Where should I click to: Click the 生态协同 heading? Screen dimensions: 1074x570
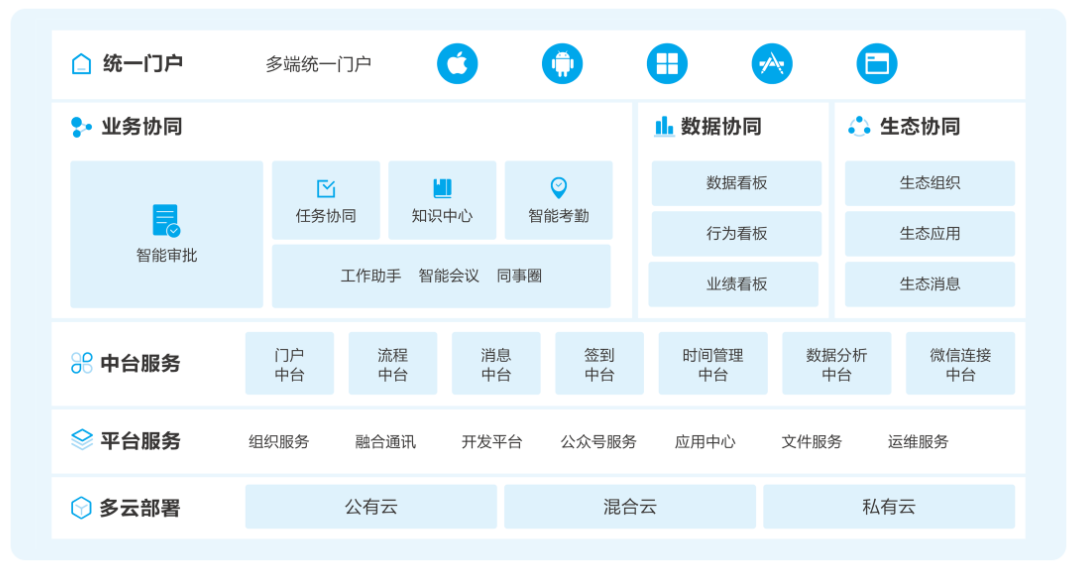click(920, 127)
